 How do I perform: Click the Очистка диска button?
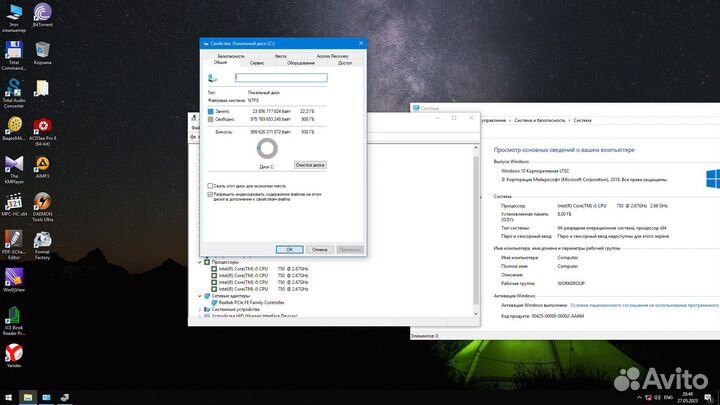310,165
